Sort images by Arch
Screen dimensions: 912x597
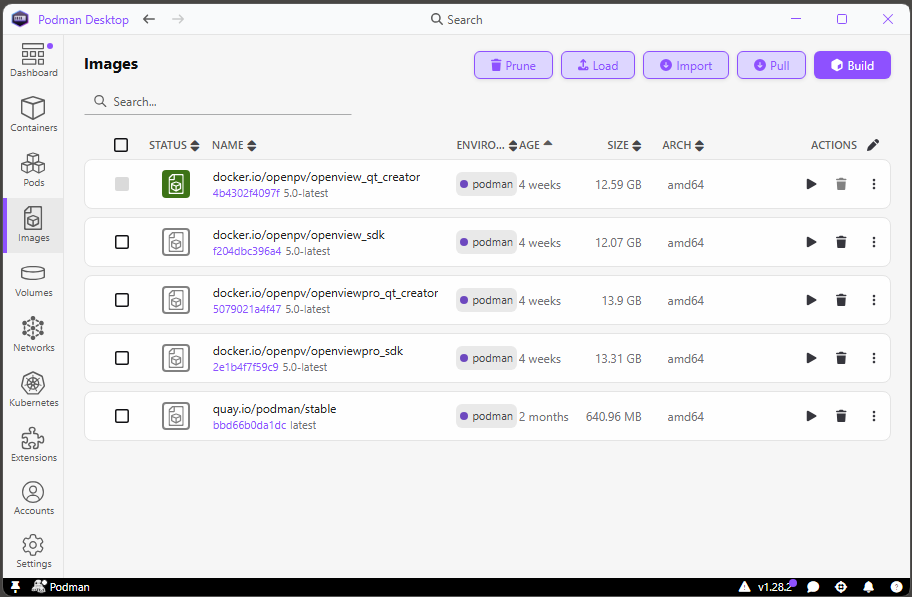pos(683,145)
